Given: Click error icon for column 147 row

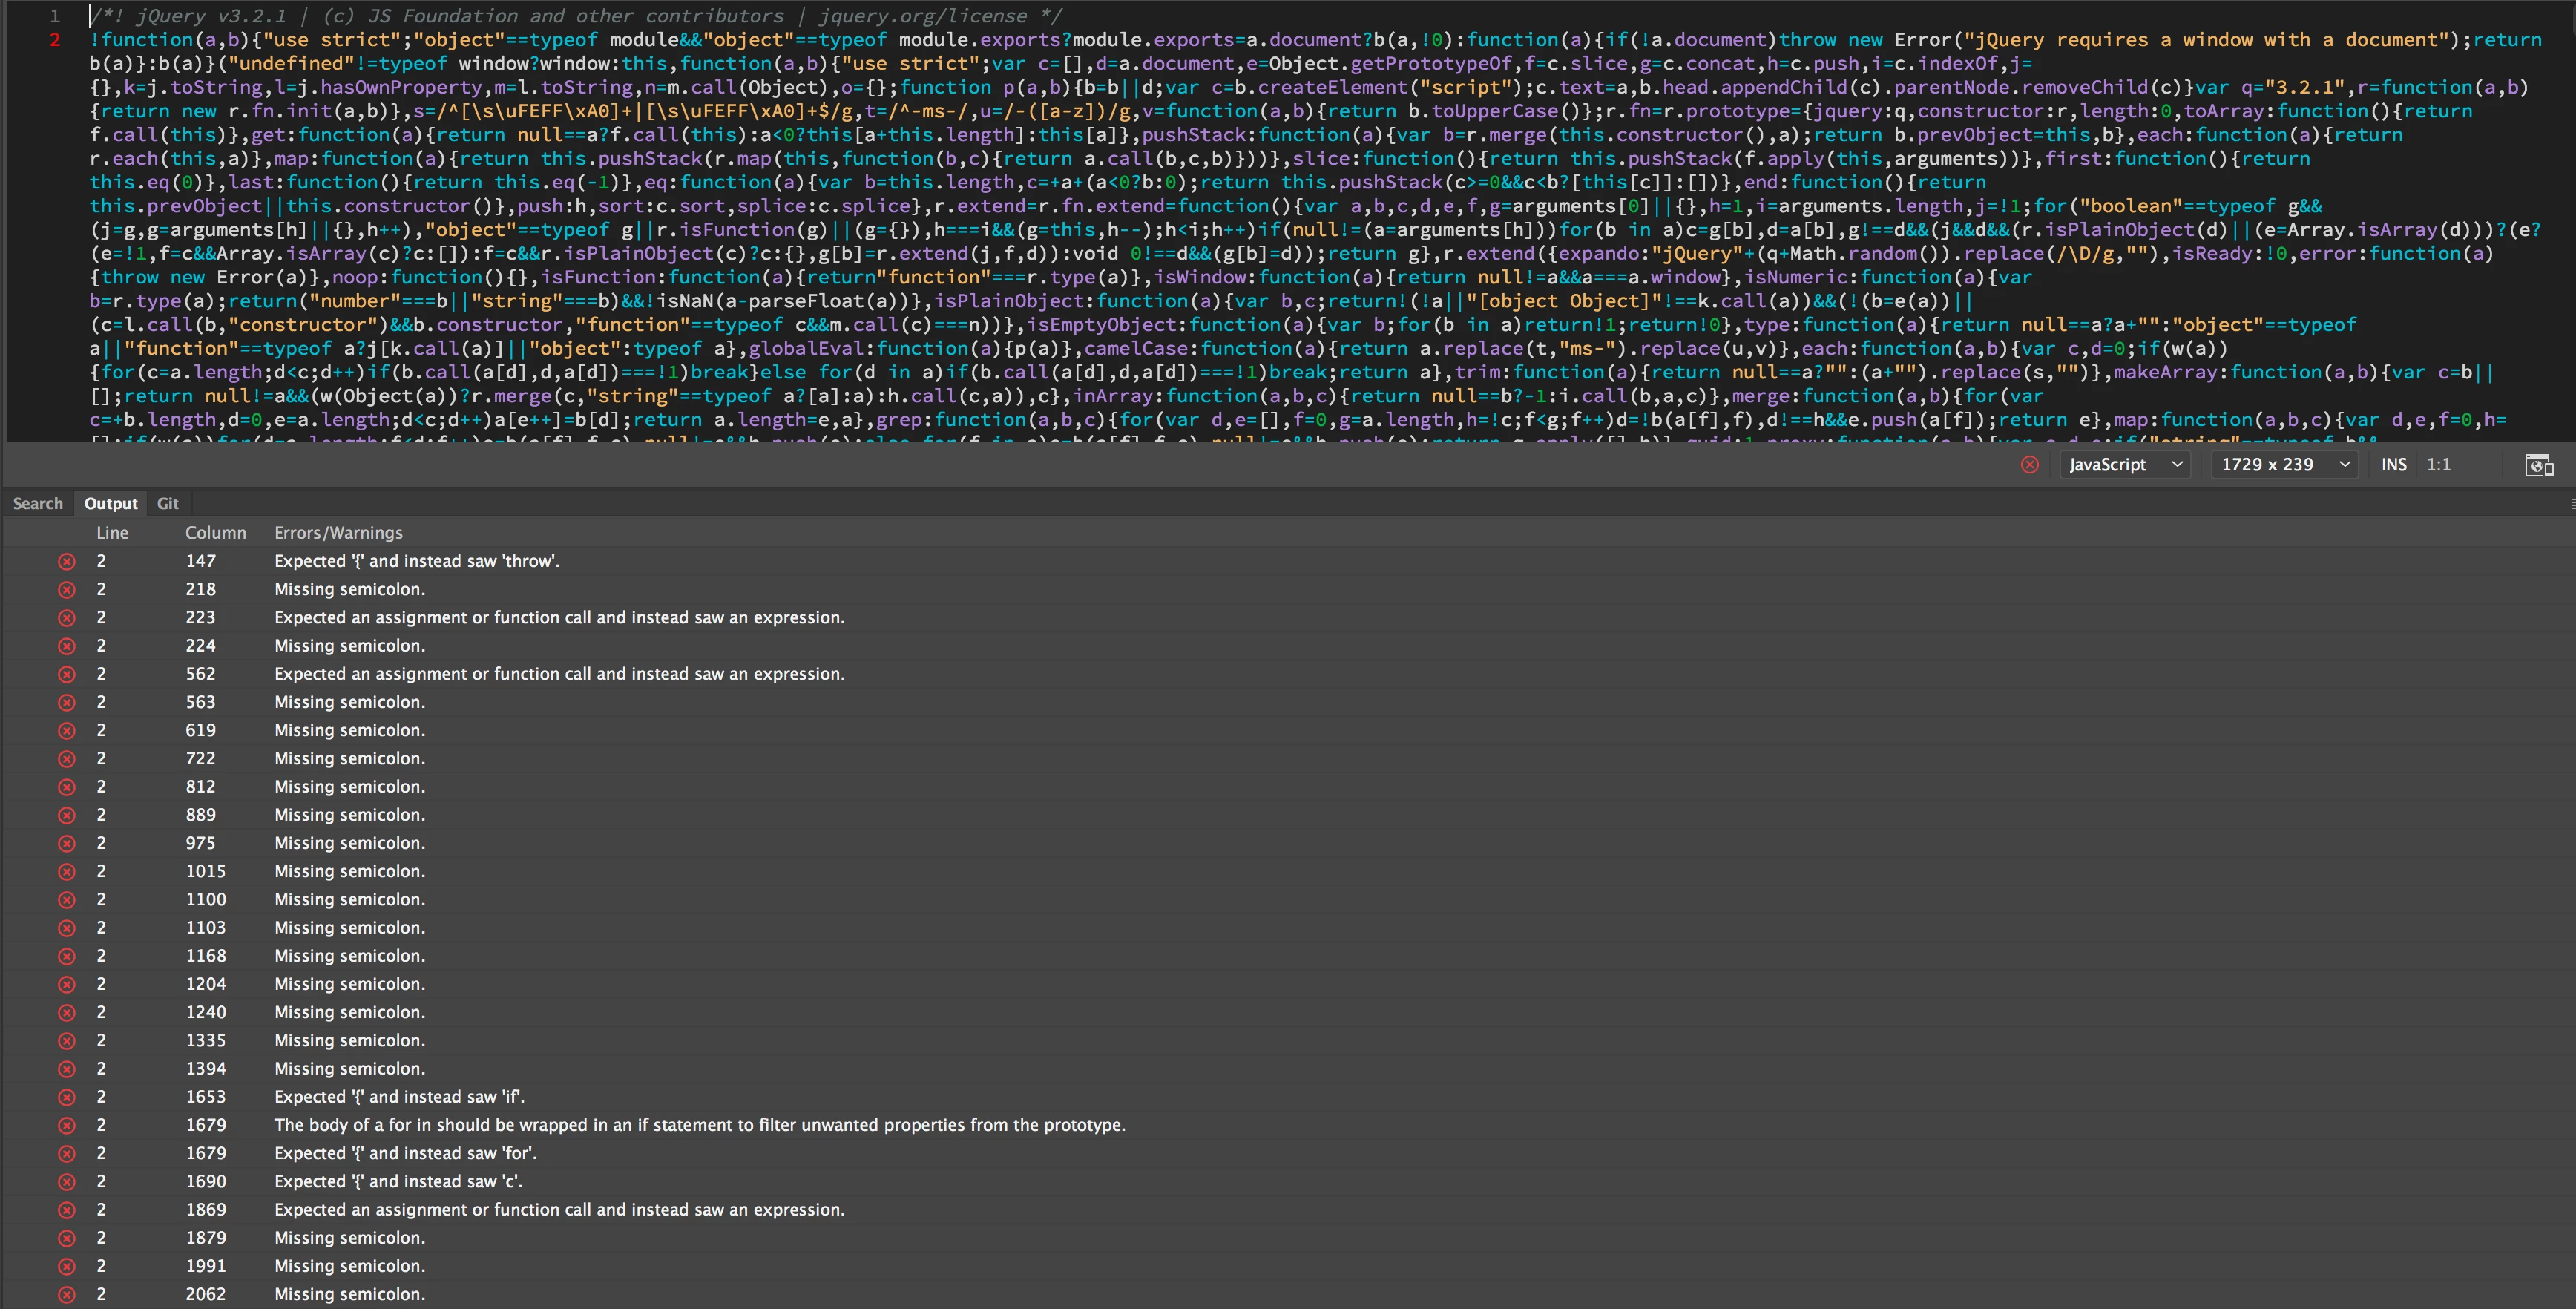Looking at the screenshot, I should pos(67,561).
